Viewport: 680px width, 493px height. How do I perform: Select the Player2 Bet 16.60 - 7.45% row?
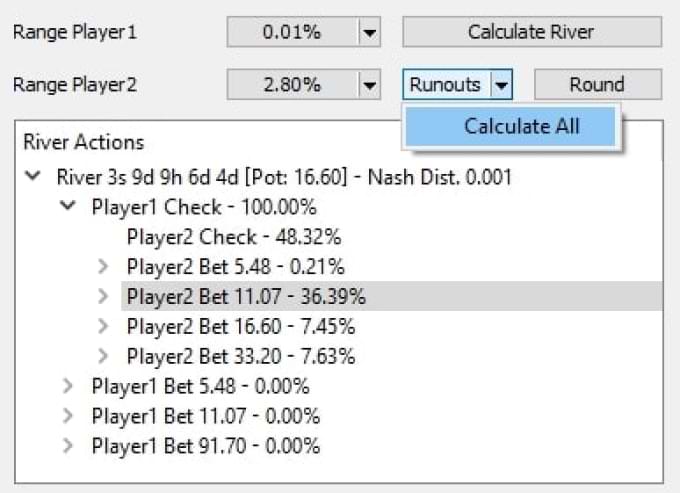(x=240, y=326)
